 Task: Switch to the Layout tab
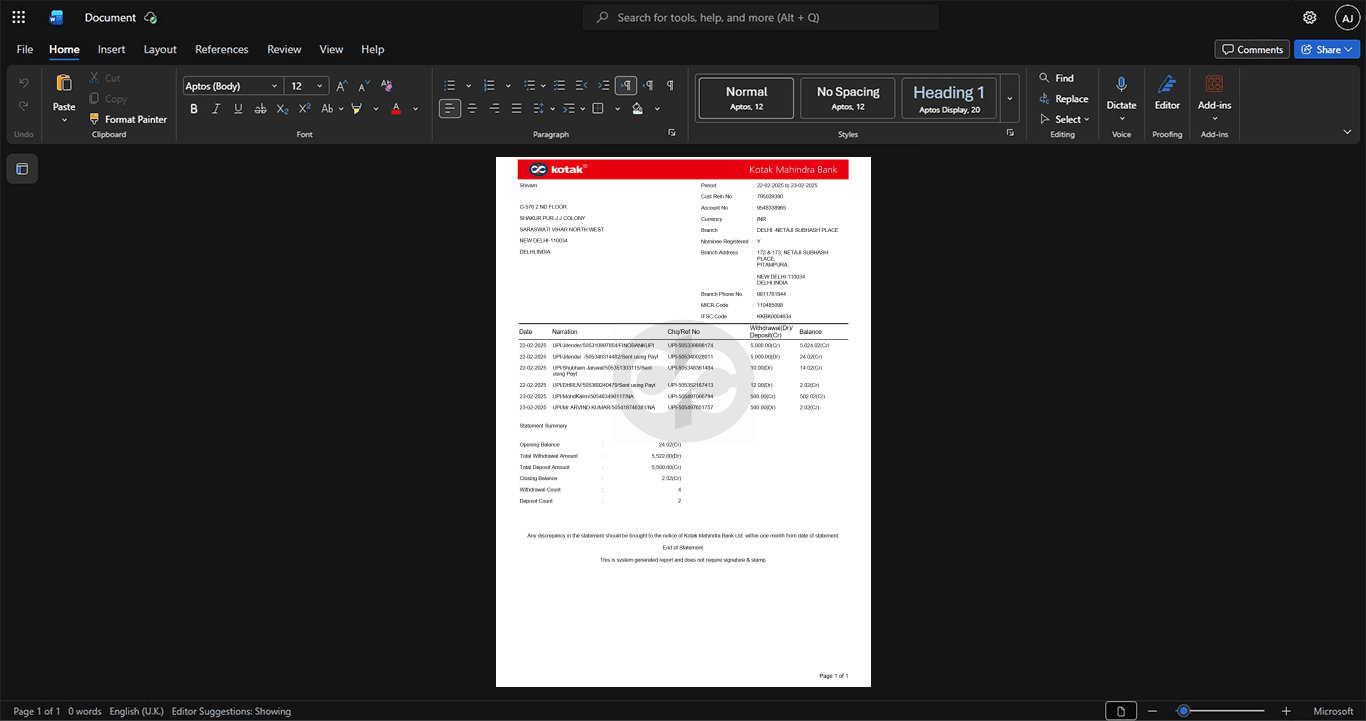click(x=160, y=49)
